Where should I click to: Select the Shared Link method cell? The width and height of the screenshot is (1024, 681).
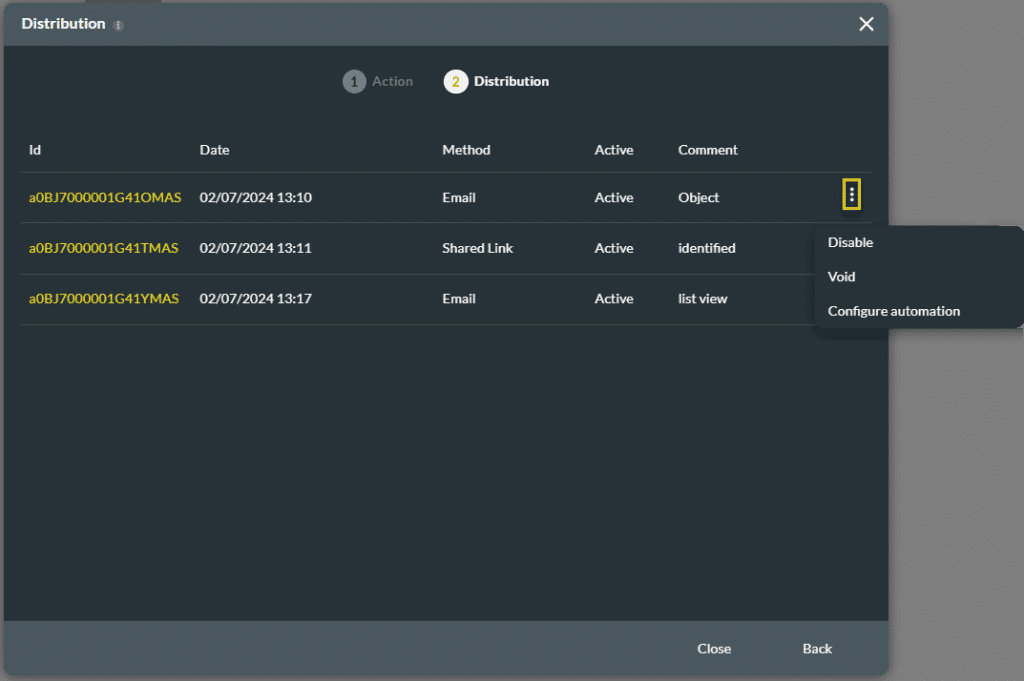pyautogui.click(x=477, y=248)
